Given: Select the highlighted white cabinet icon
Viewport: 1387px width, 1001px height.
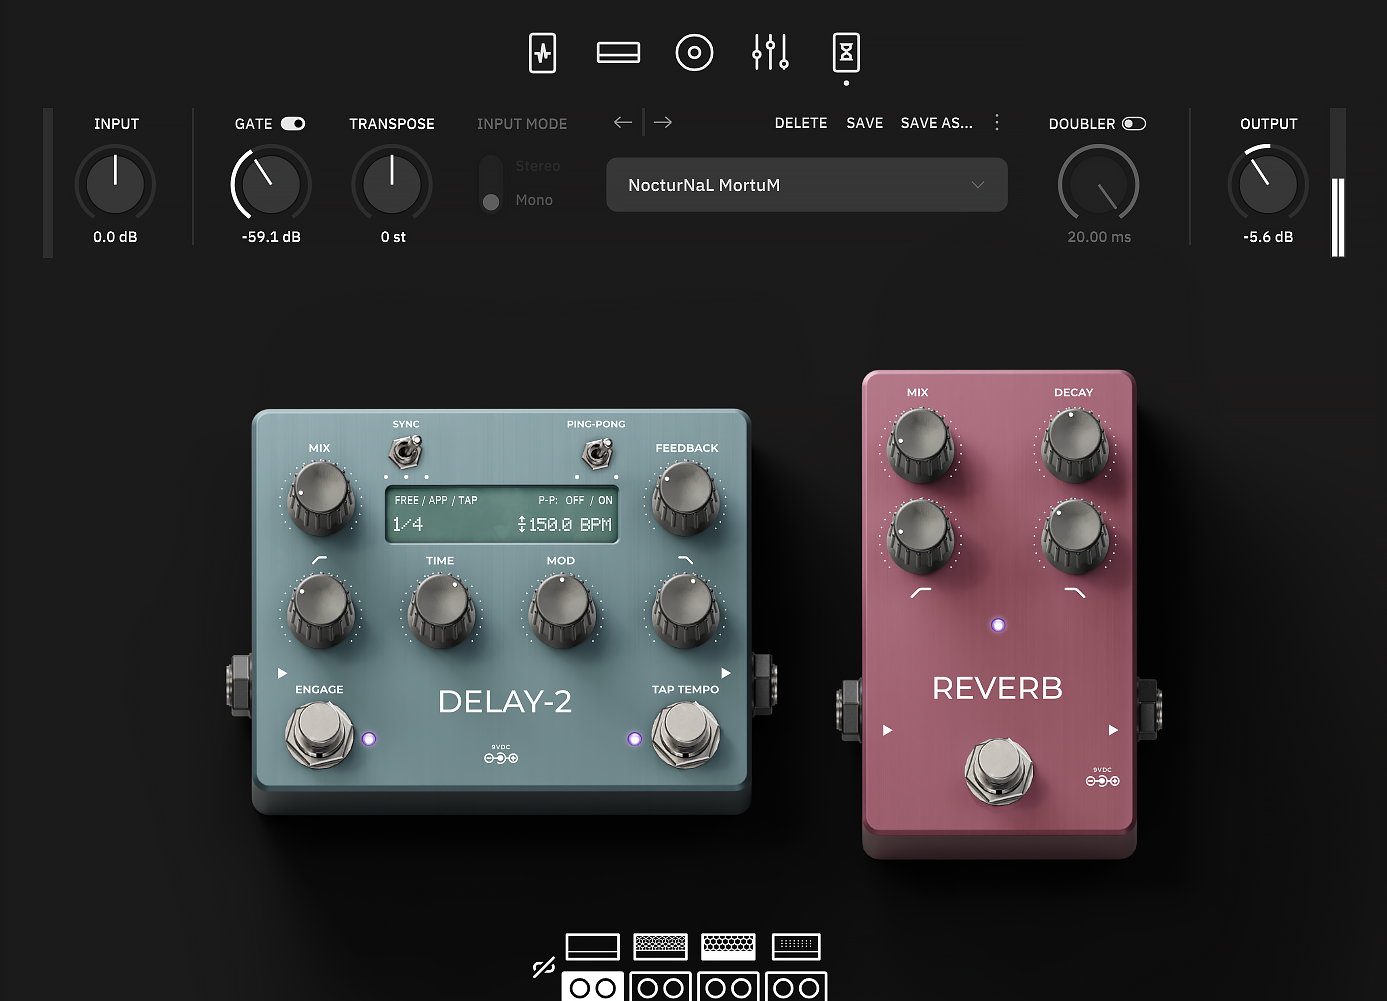Looking at the screenshot, I should 593,987.
